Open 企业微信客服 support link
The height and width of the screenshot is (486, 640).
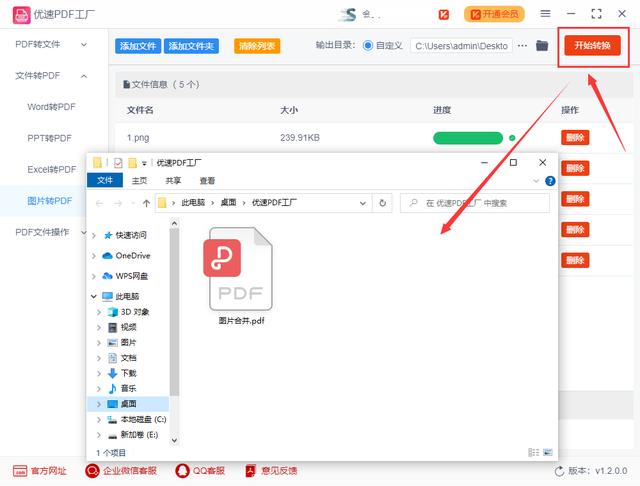[x=121, y=471]
